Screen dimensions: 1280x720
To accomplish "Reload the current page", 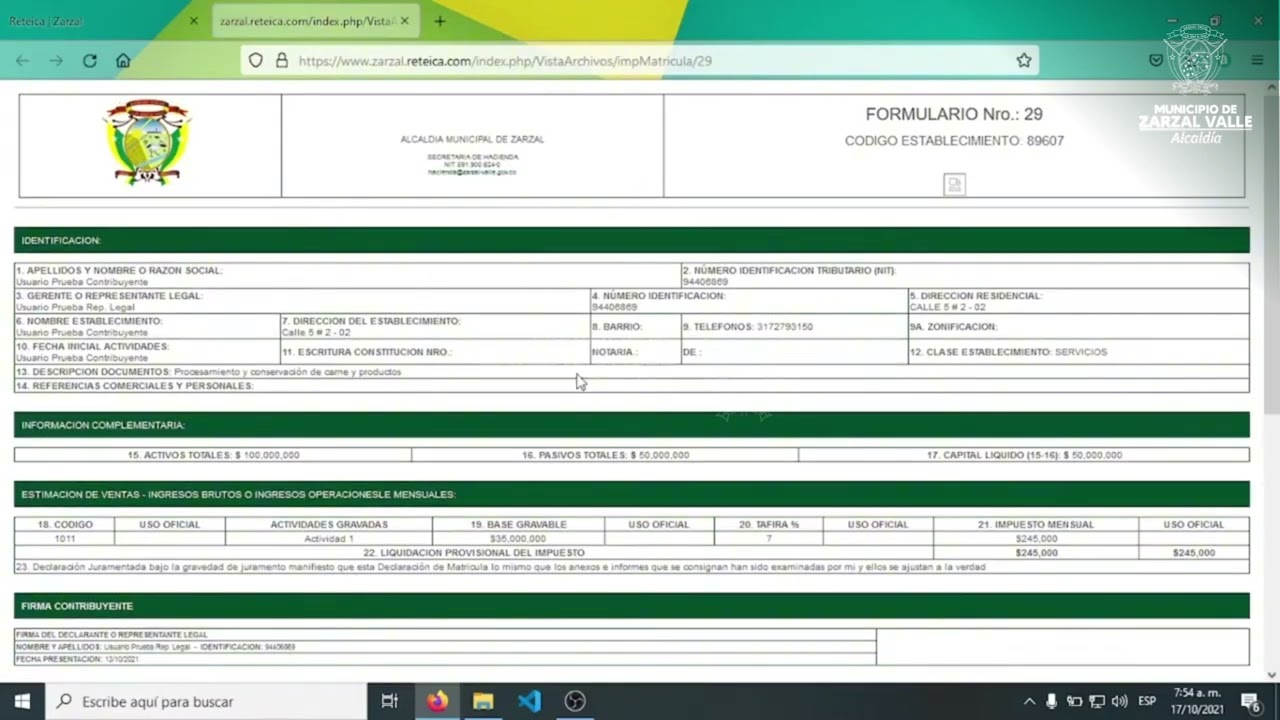I will click(90, 61).
